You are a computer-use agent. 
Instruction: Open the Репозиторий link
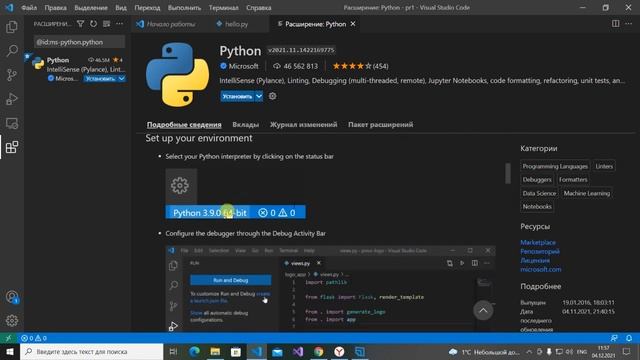540,251
